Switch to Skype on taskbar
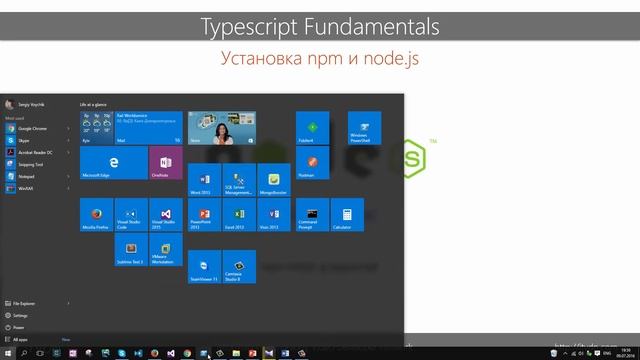This screenshot has width=640, height=360. [x=122, y=353]
